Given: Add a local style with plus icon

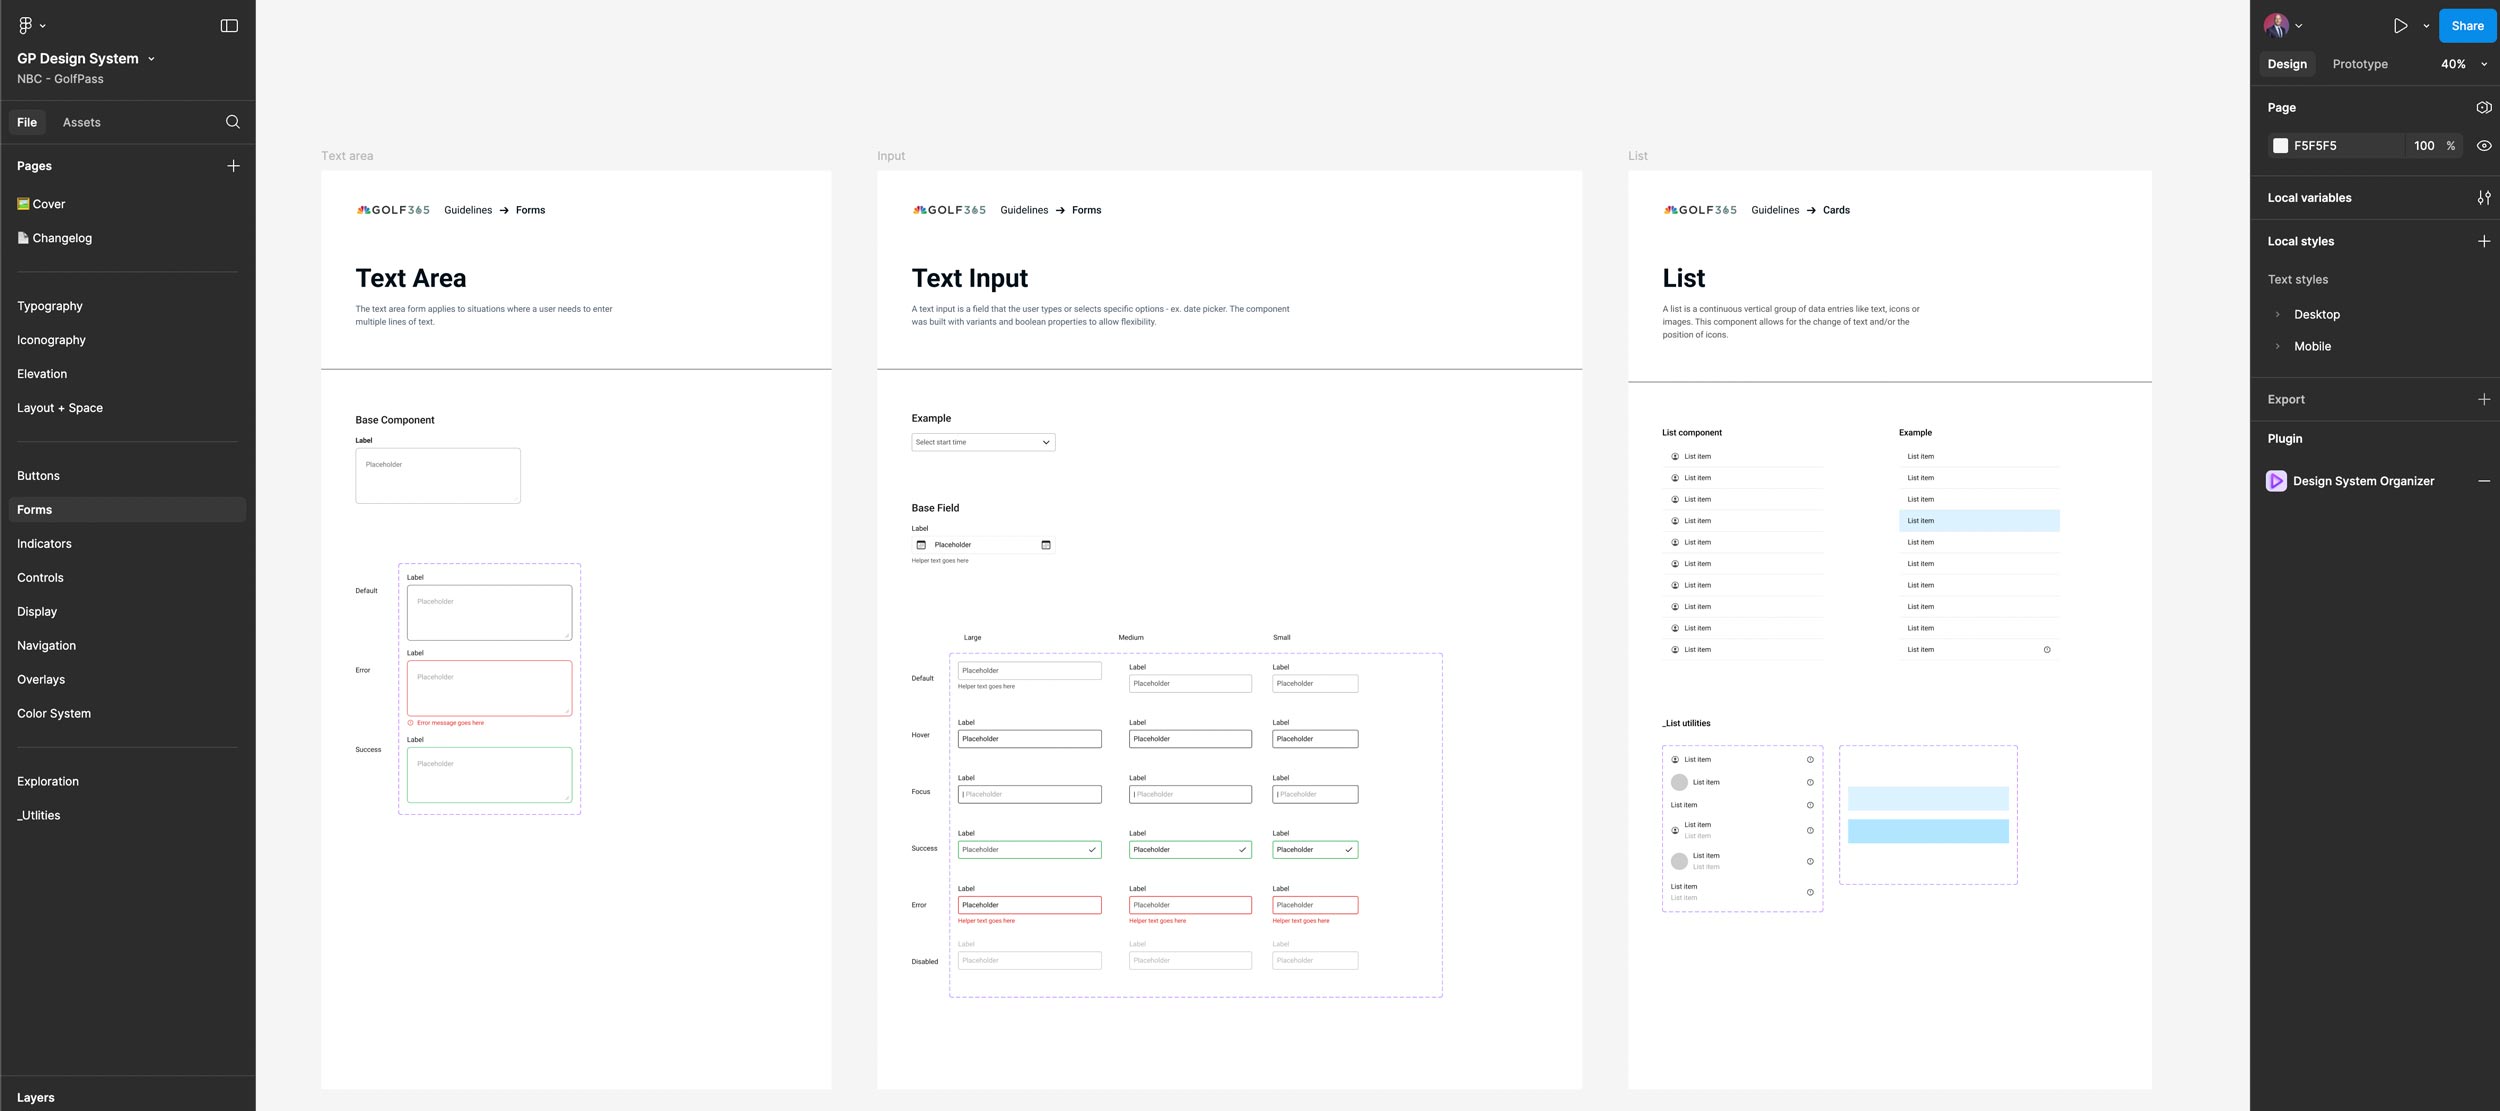Looking at the screenshot, I should pos(2483,241).
